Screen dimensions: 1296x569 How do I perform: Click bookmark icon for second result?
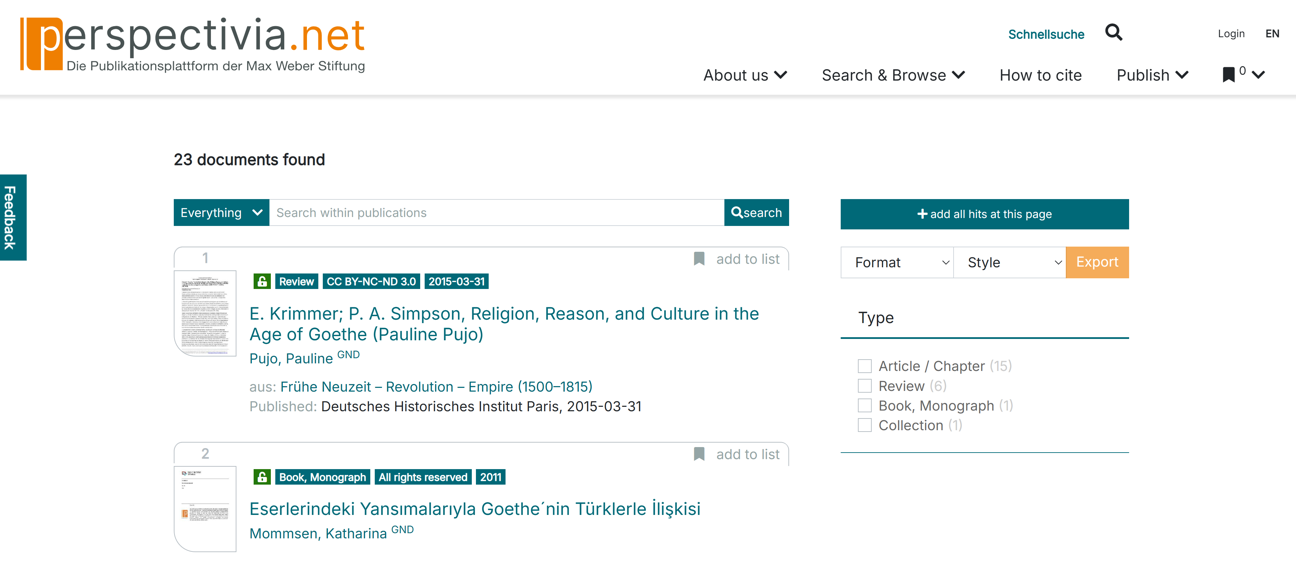(x=699, y=454)
